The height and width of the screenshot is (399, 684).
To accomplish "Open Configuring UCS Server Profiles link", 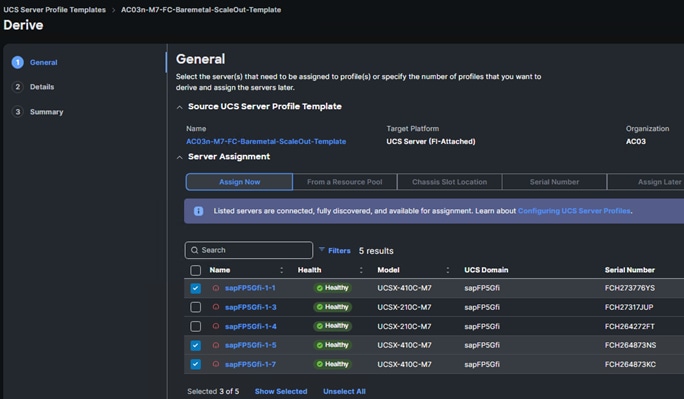I will pyautogui.click(x=574, y=211).
